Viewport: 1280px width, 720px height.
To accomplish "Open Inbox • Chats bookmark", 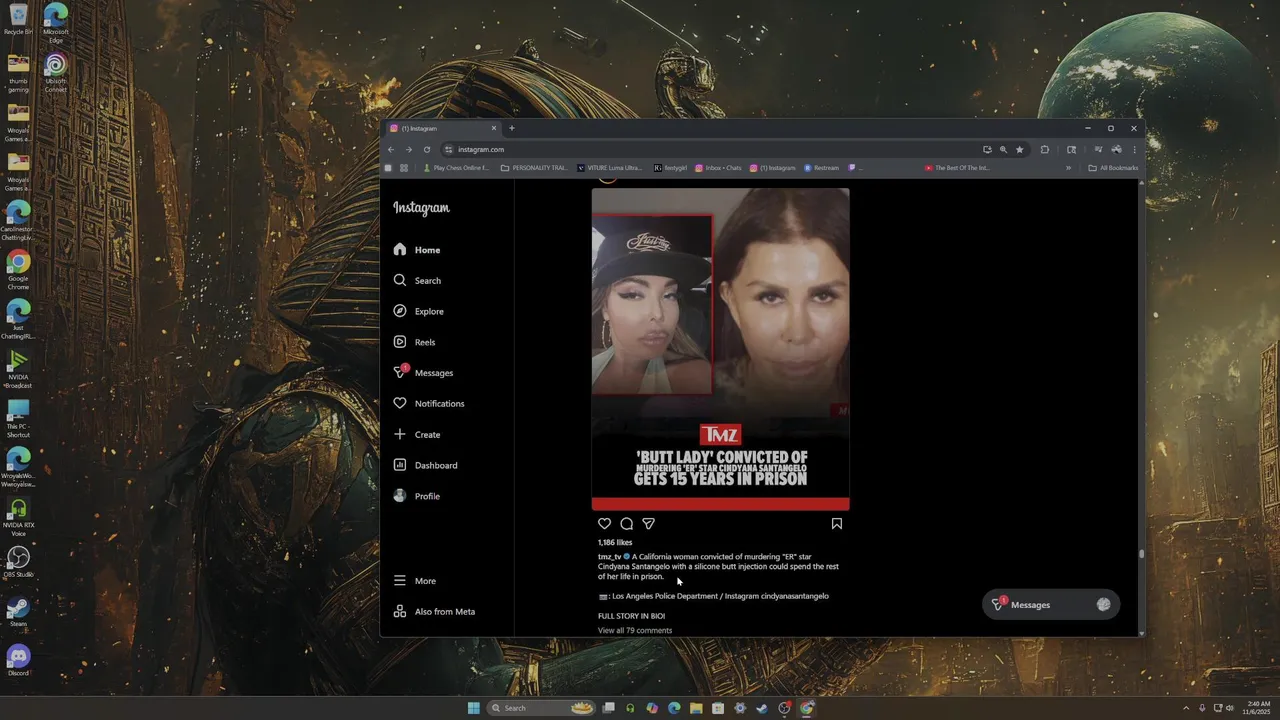I will (x=718, y=168).
